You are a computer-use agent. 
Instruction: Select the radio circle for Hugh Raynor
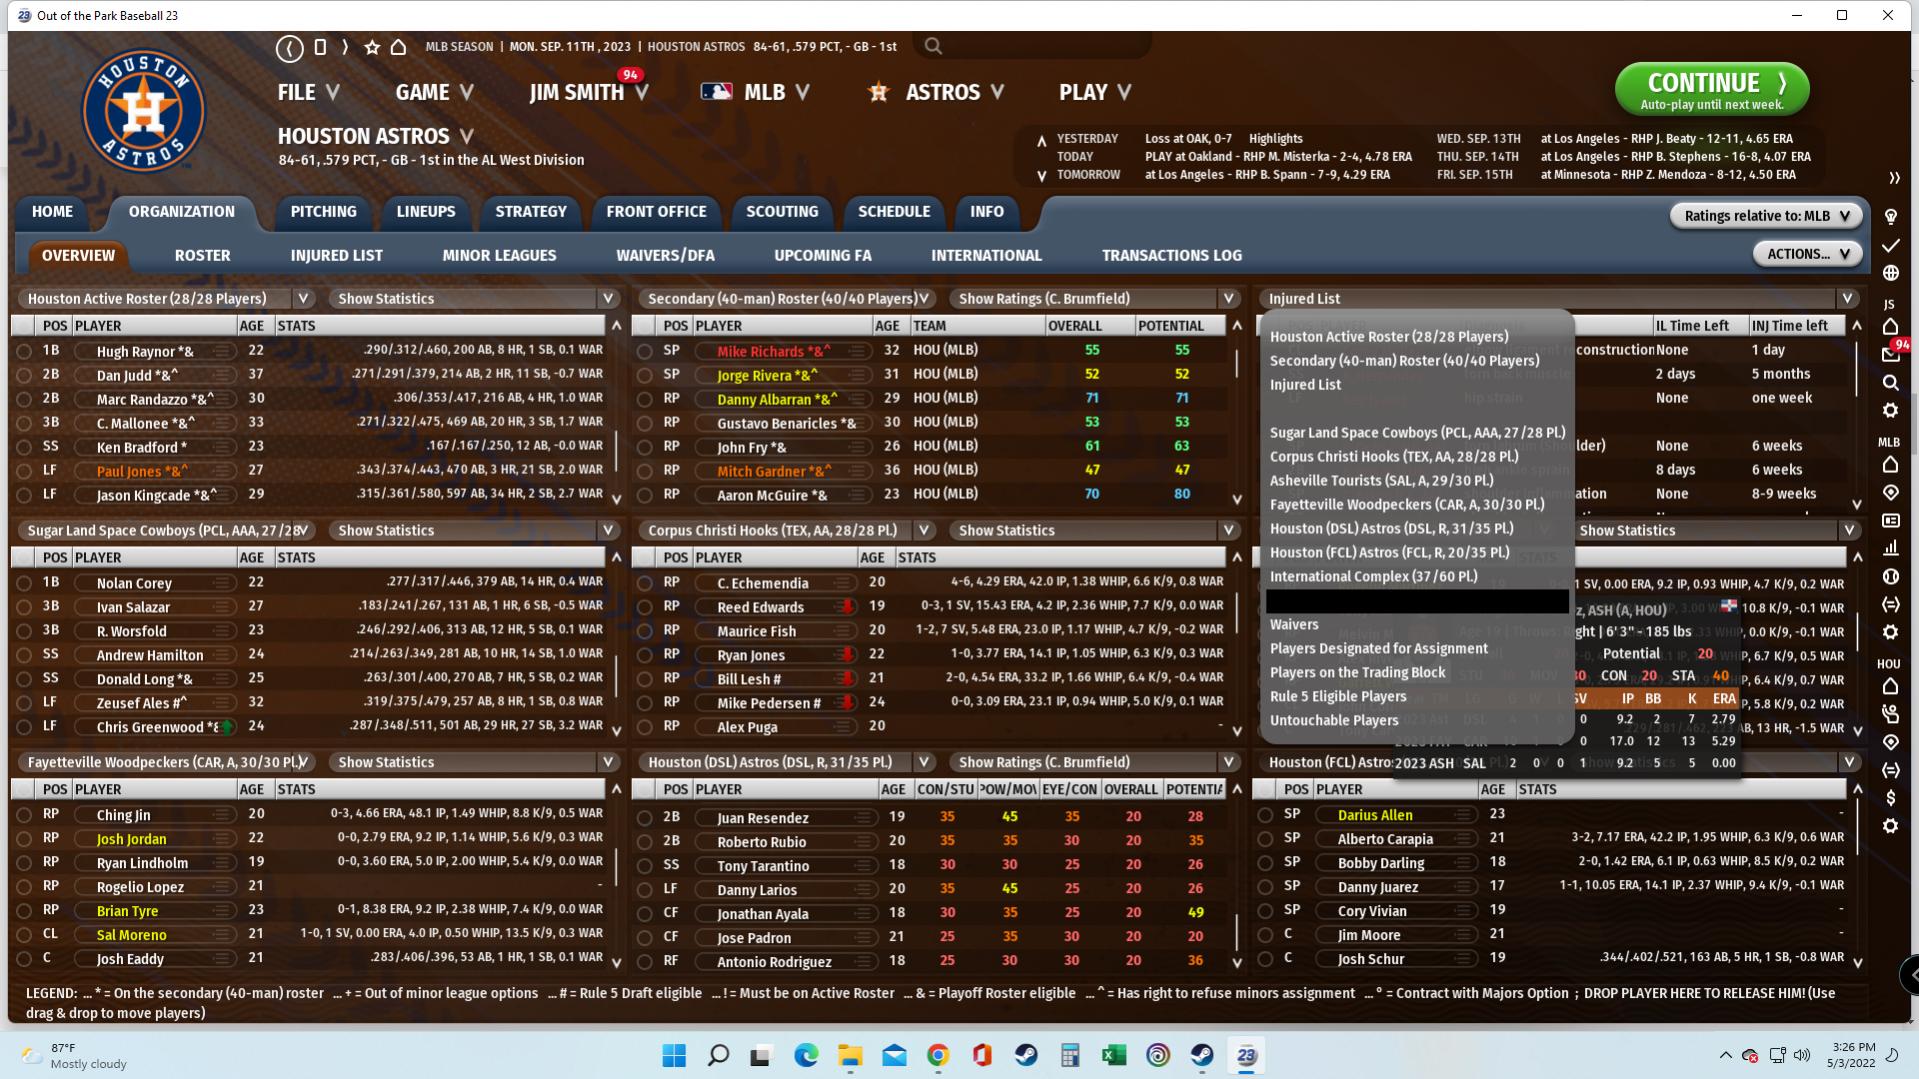(x=24, y=351)
